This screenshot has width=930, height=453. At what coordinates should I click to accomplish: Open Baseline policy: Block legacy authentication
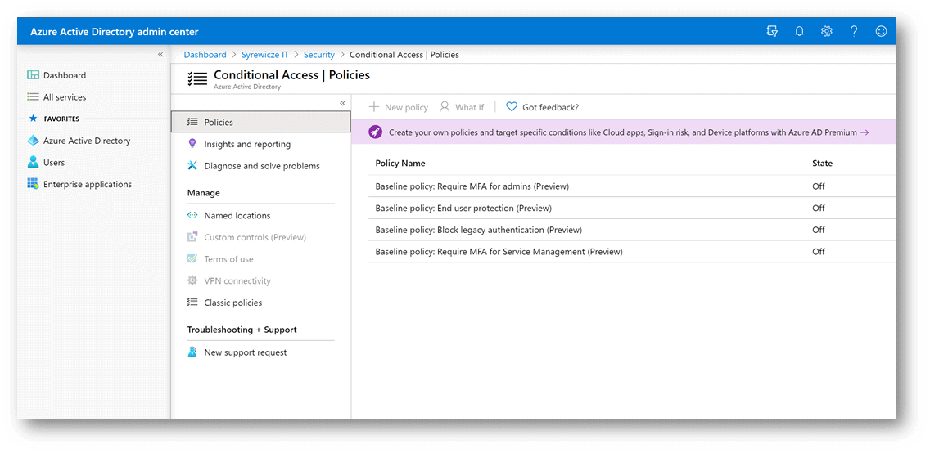(479, 229)
